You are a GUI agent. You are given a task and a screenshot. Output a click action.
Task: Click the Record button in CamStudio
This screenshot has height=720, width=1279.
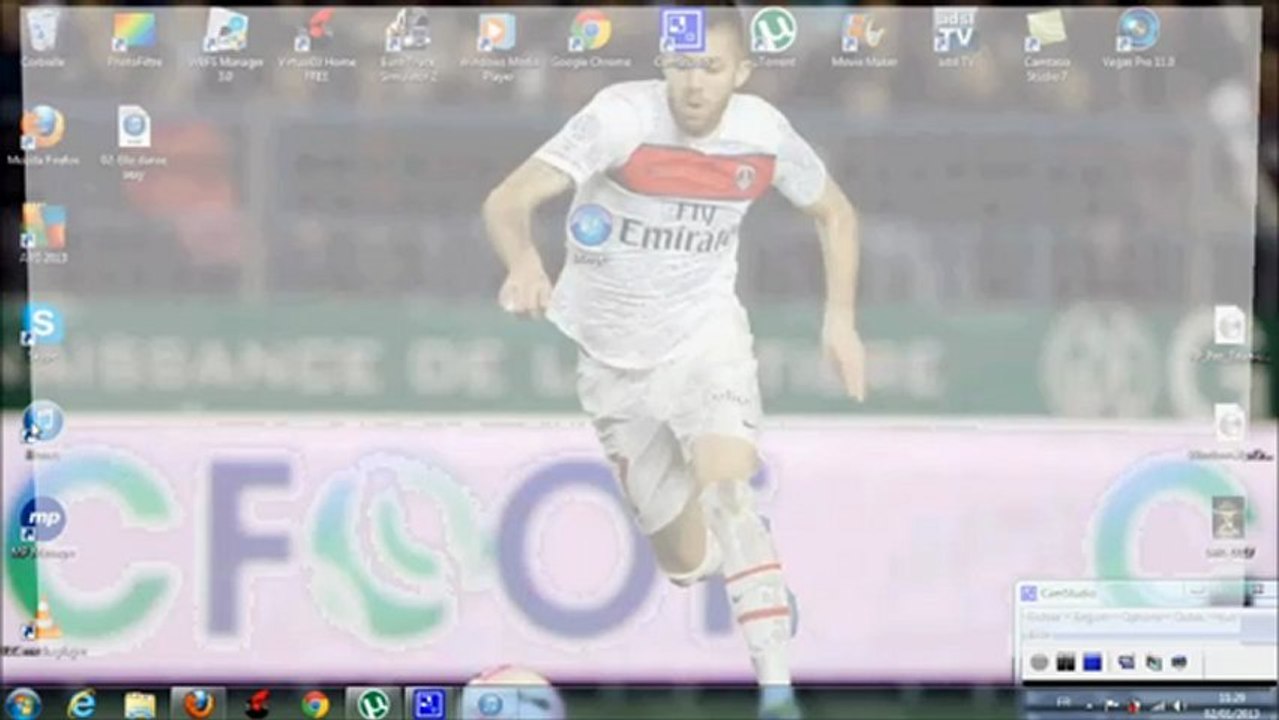(1039, 661)
